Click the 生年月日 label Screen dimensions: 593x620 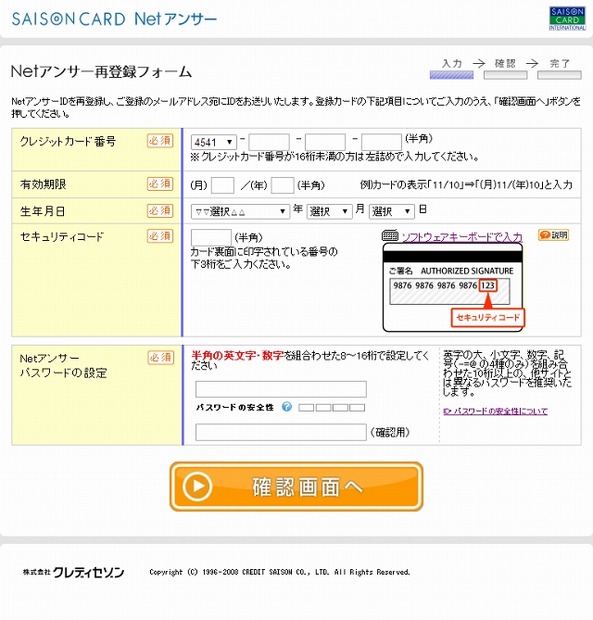[x=42, y=211]
